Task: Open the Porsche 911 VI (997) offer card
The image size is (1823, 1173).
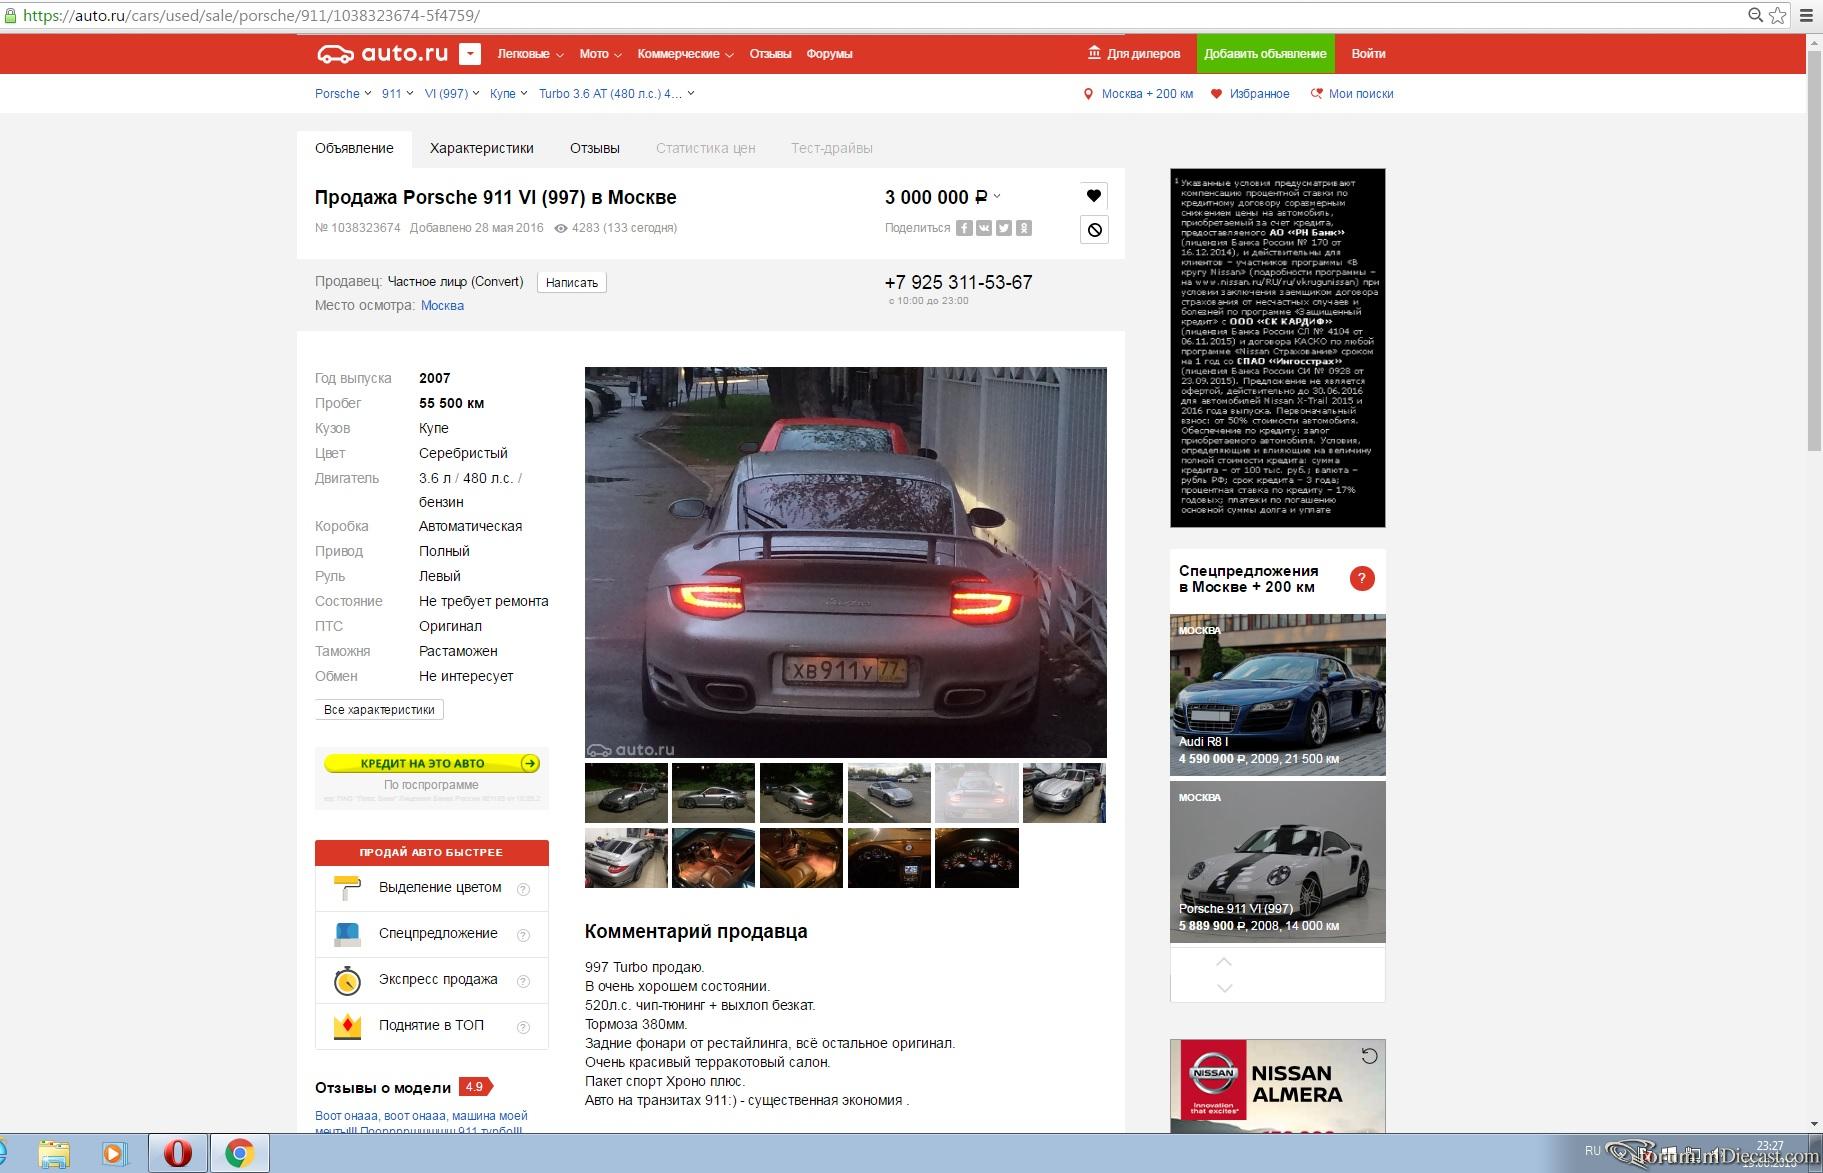Action: [x=1278, y=862]
